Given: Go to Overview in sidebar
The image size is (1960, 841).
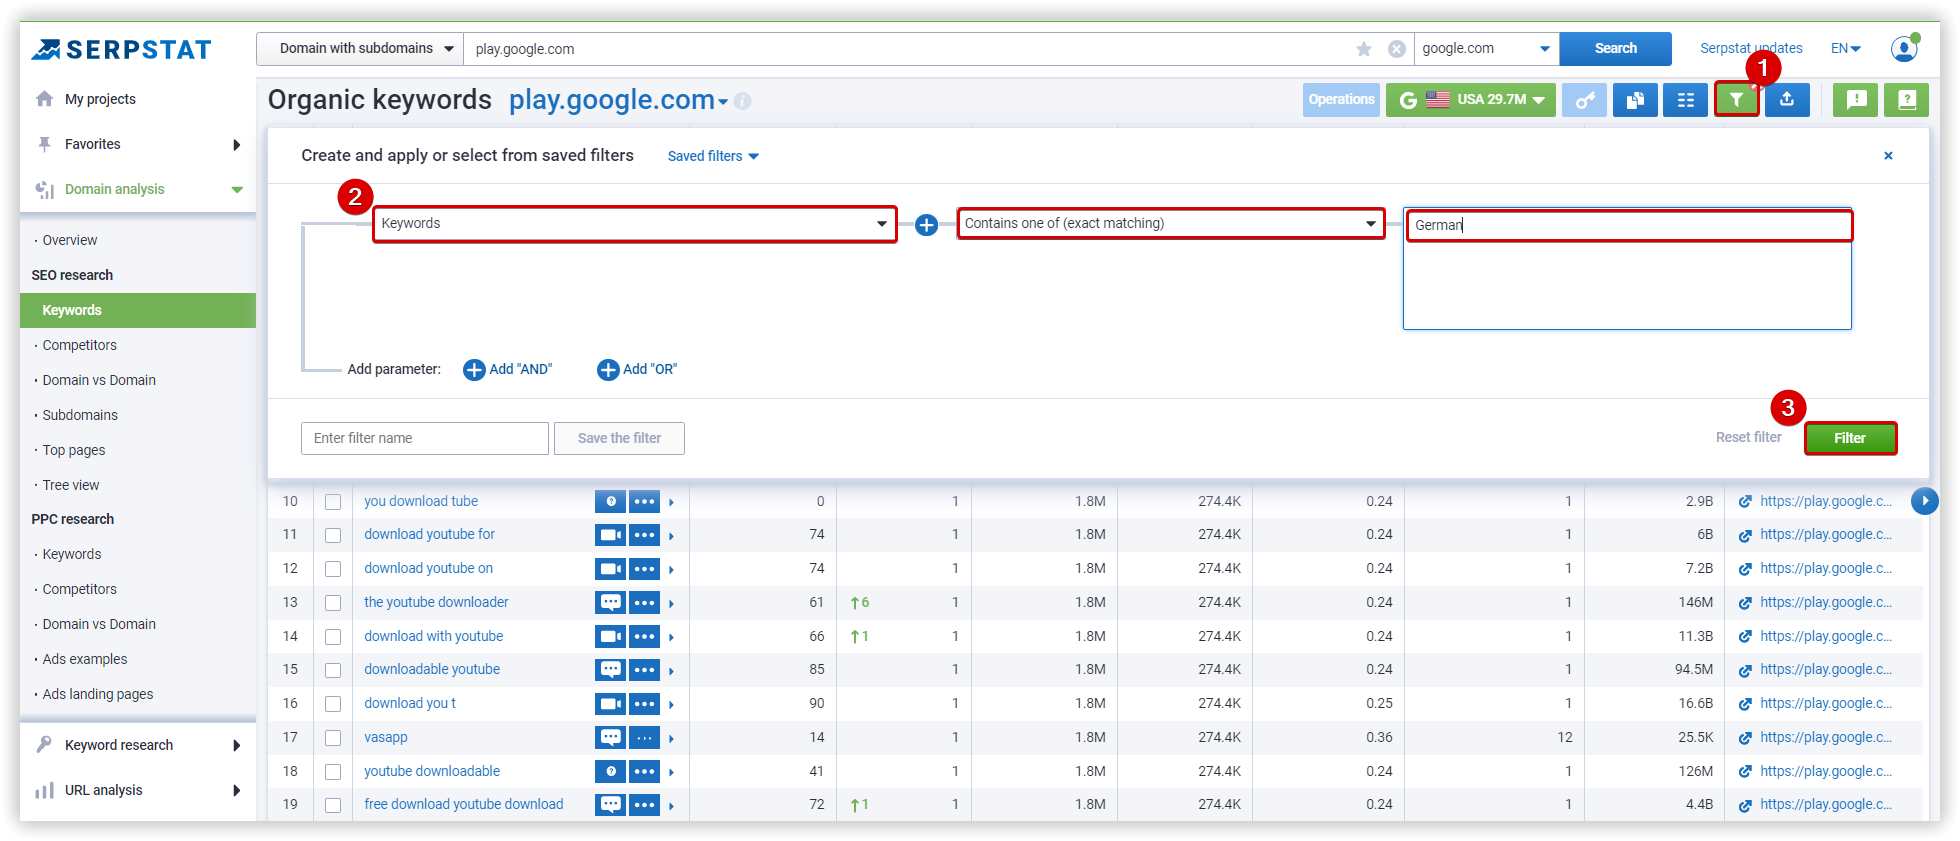Looking at the screenshot, I should 70,241.
